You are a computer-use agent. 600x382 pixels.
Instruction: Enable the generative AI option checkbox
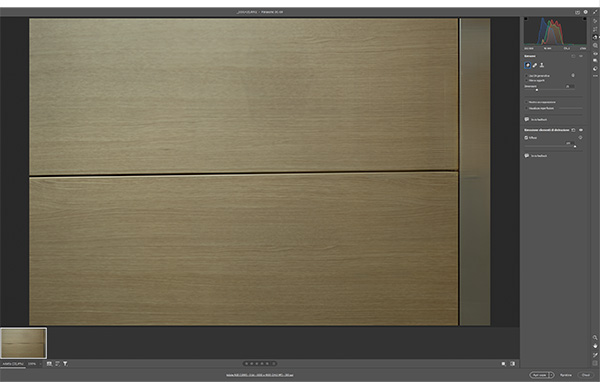tap(526, 76)
